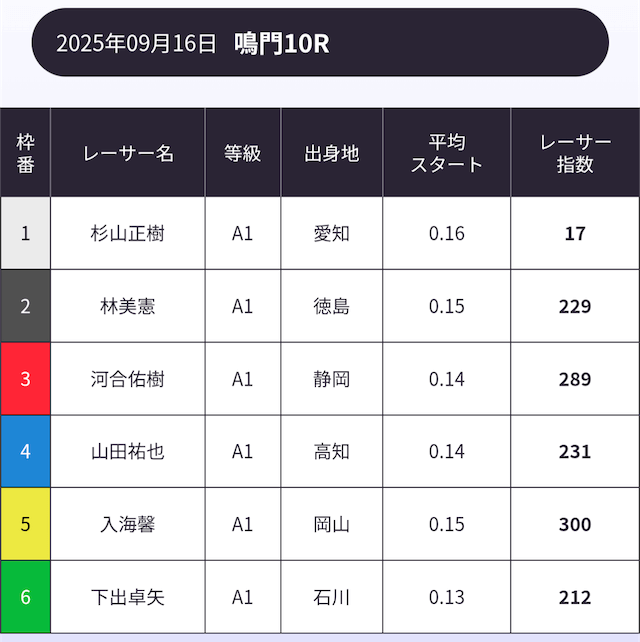The width and height of the screenshot is (640, 642).
Task: Select racer 河合佑樹's name
Action: [x=128, y=379]
